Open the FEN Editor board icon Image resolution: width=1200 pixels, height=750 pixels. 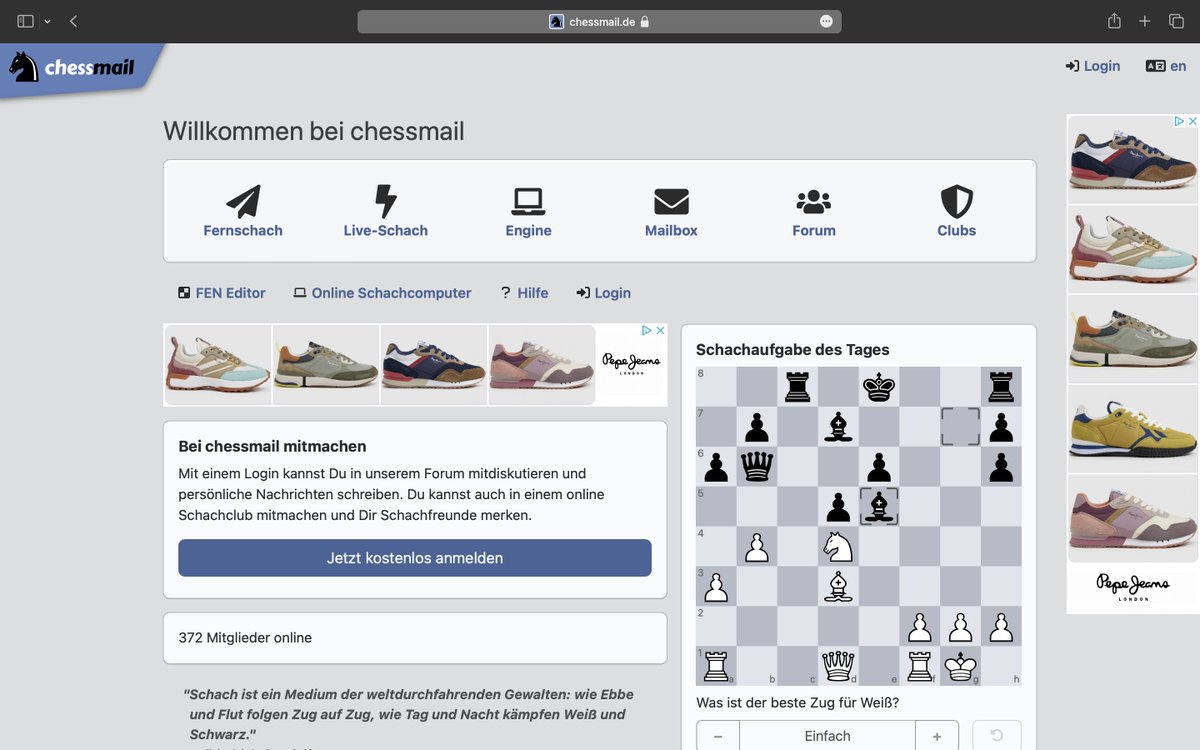click(183, 292)
